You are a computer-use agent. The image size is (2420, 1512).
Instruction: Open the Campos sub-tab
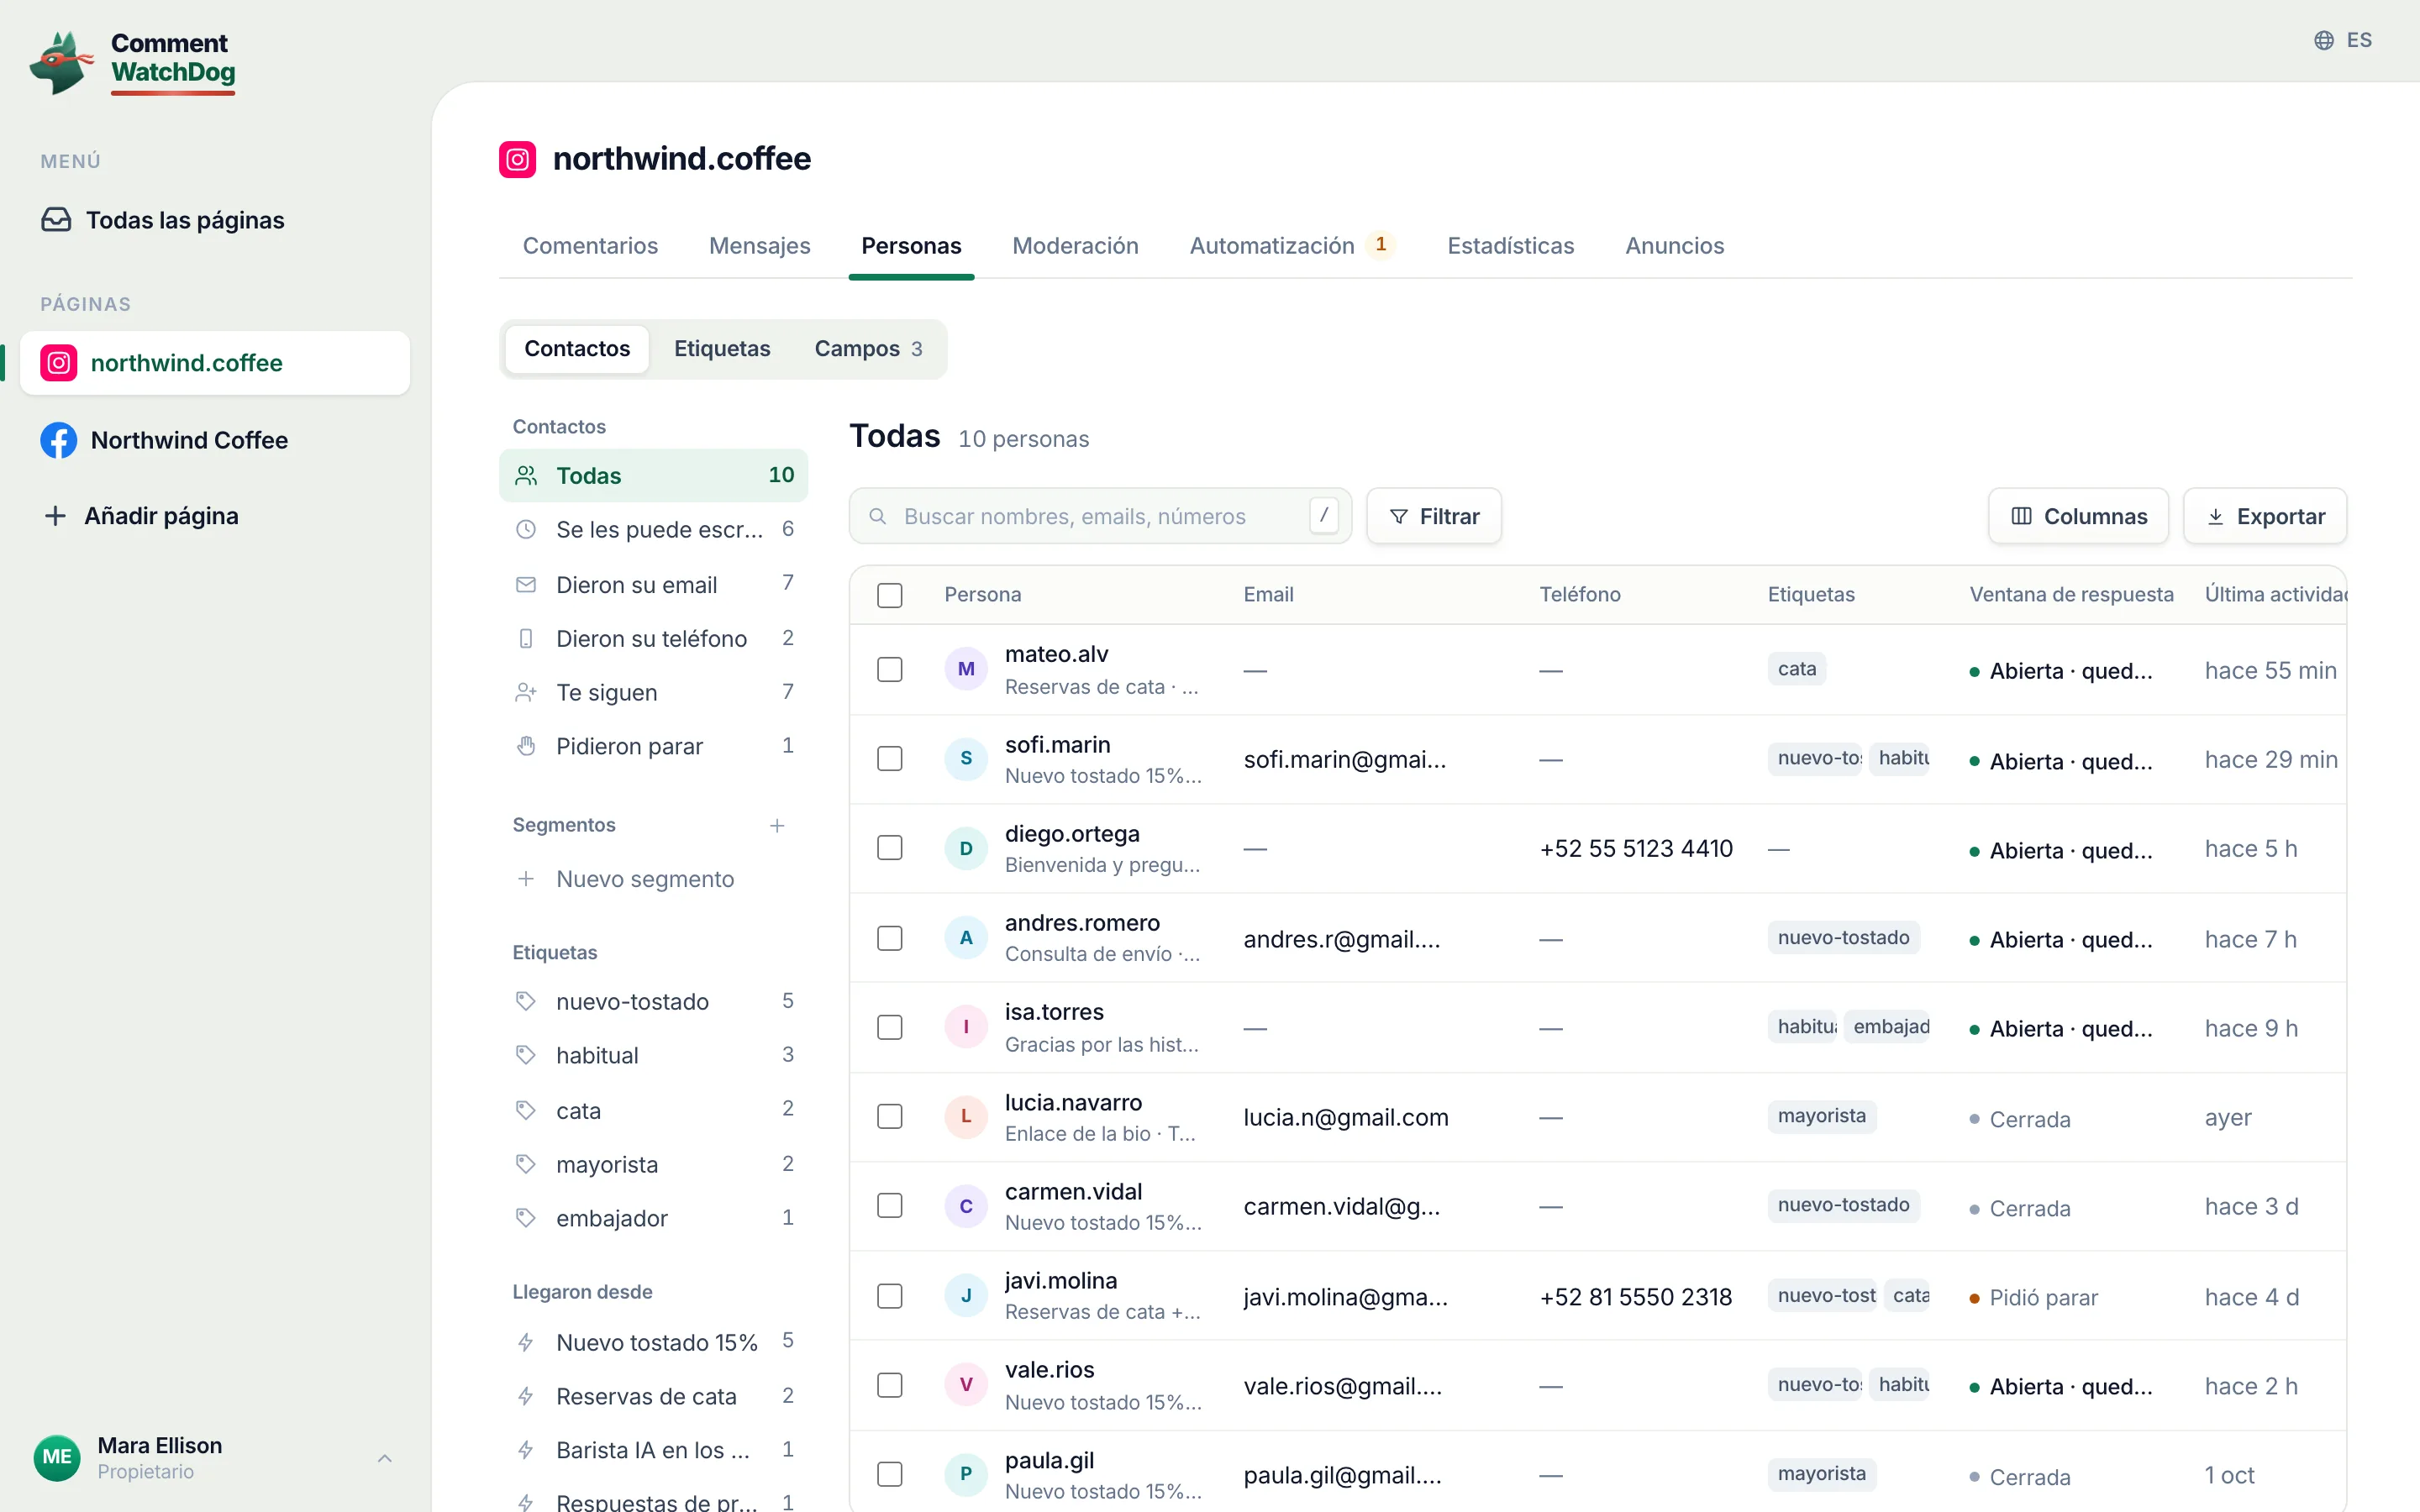[868, 349]
